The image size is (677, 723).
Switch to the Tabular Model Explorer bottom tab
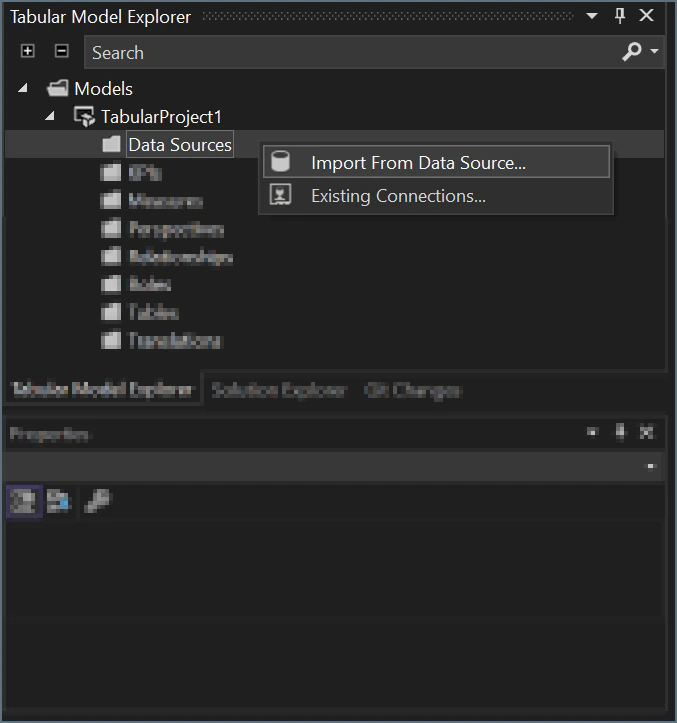coord(102,390)
